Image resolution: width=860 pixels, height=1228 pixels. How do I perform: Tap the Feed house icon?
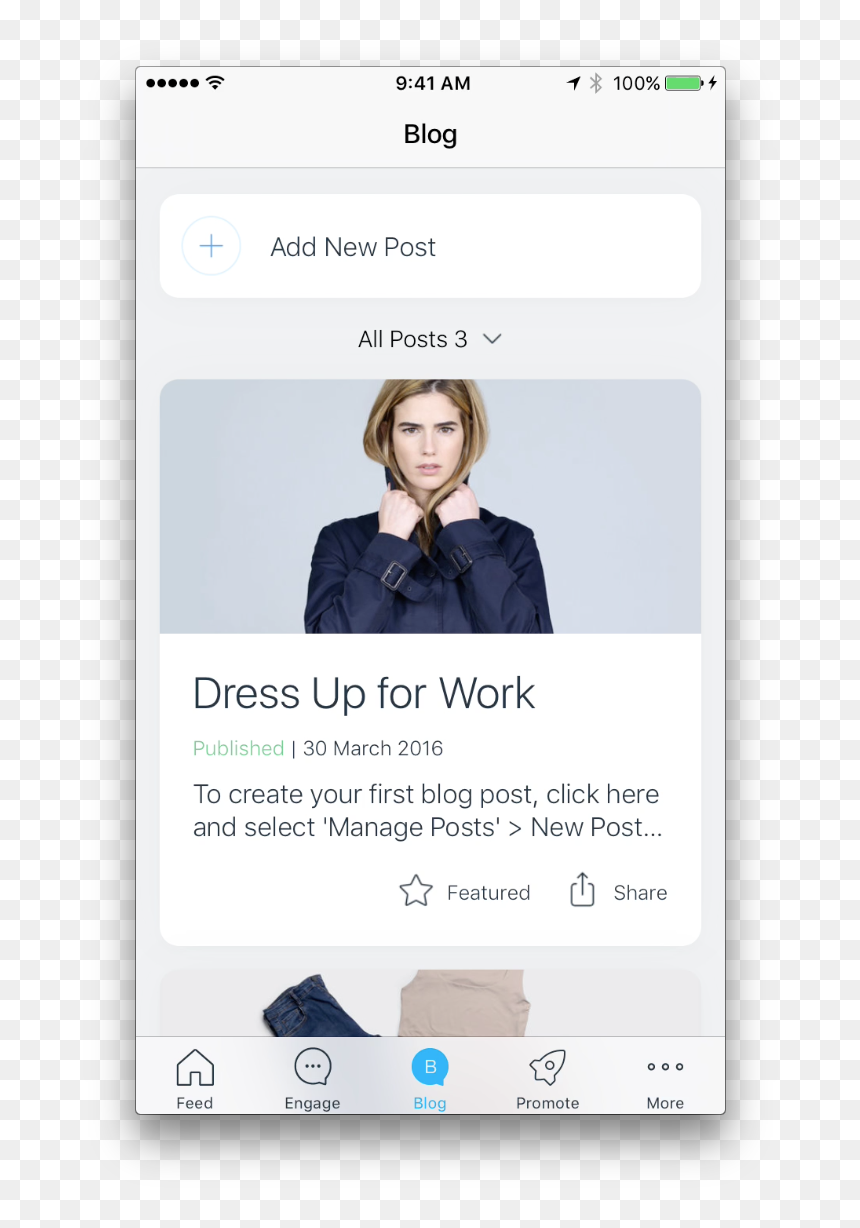195,1068
